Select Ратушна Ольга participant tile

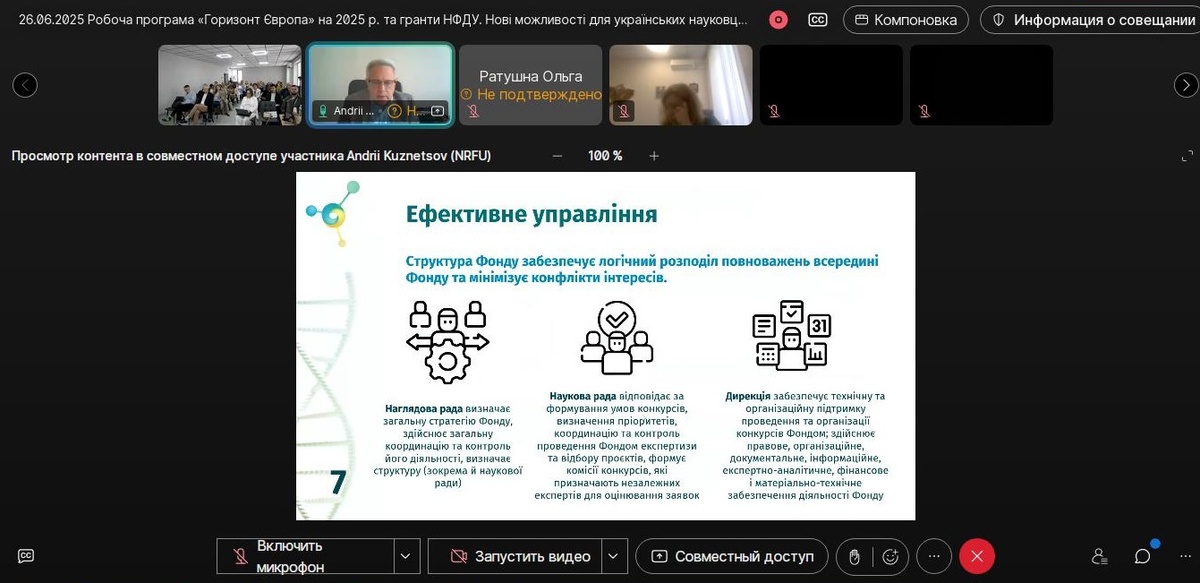click(x=530, y=85)
